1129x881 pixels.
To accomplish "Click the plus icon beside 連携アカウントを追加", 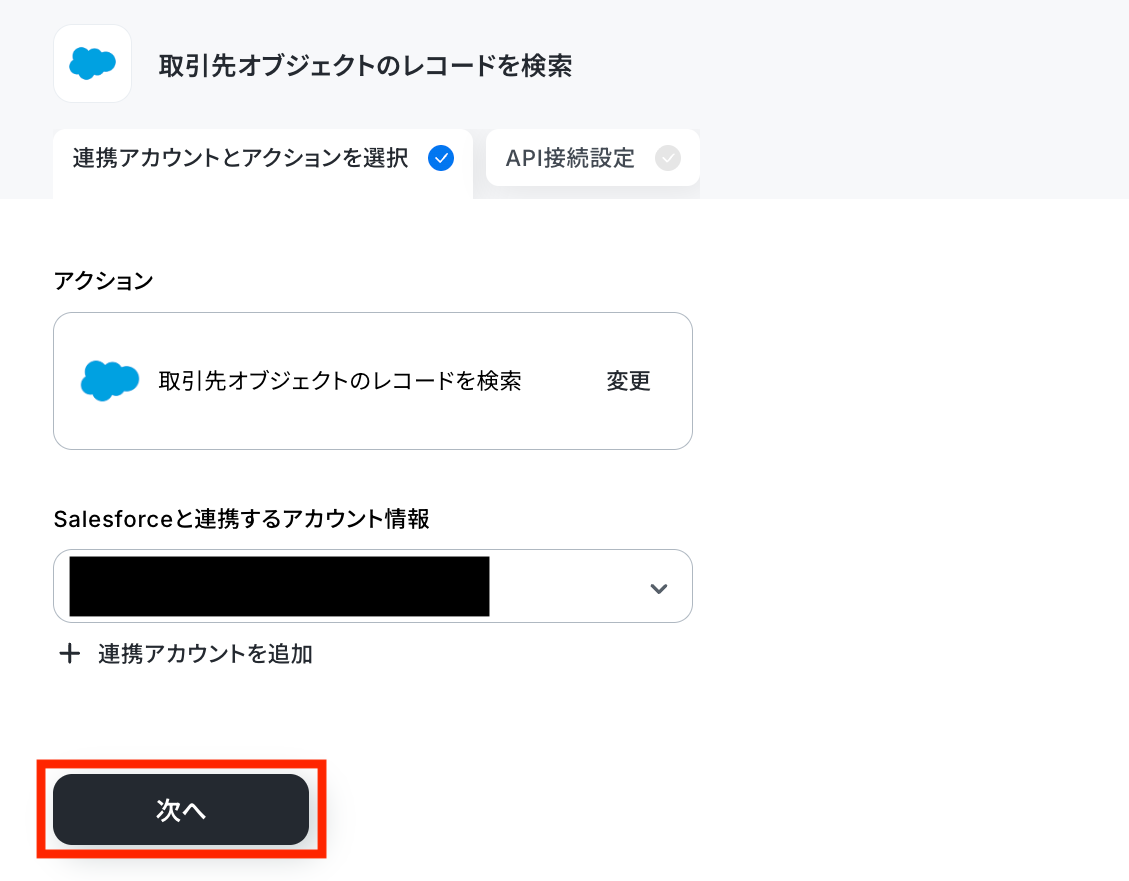I will click(70, 654).
